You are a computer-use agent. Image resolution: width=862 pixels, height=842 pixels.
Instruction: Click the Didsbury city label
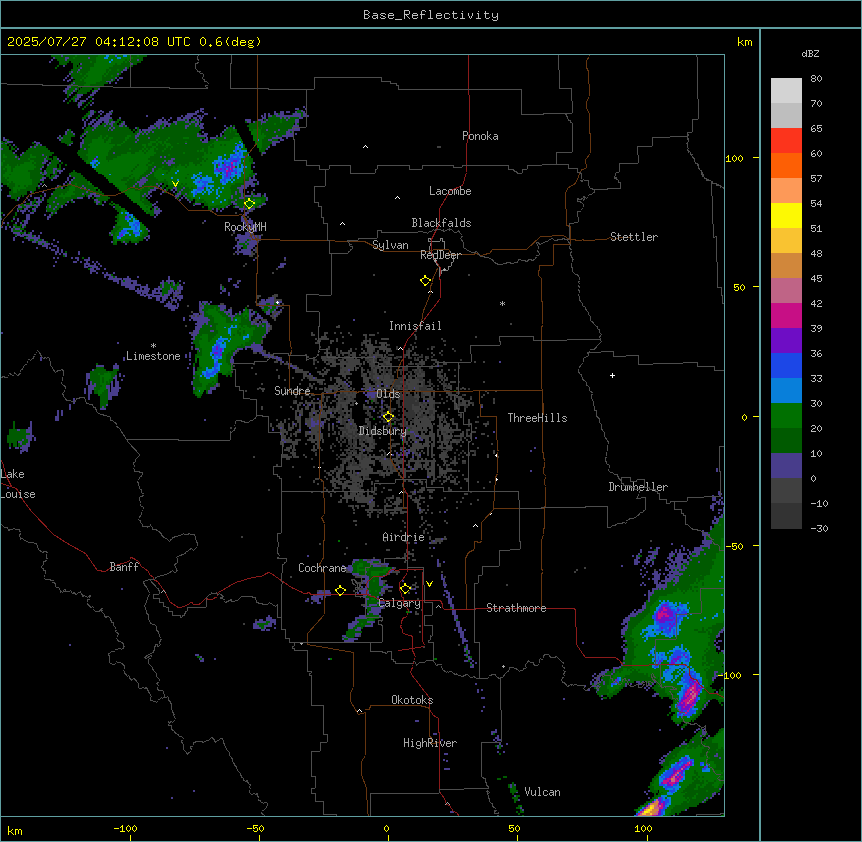(383, 431)
